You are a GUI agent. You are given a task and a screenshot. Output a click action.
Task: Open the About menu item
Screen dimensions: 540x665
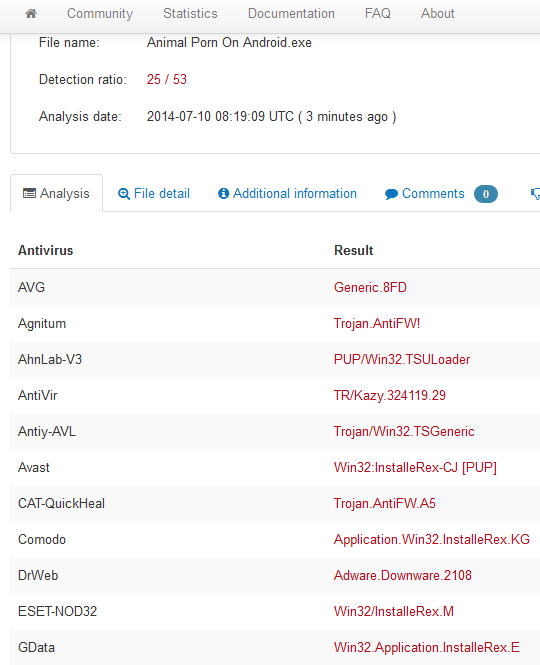coord(437,14)
